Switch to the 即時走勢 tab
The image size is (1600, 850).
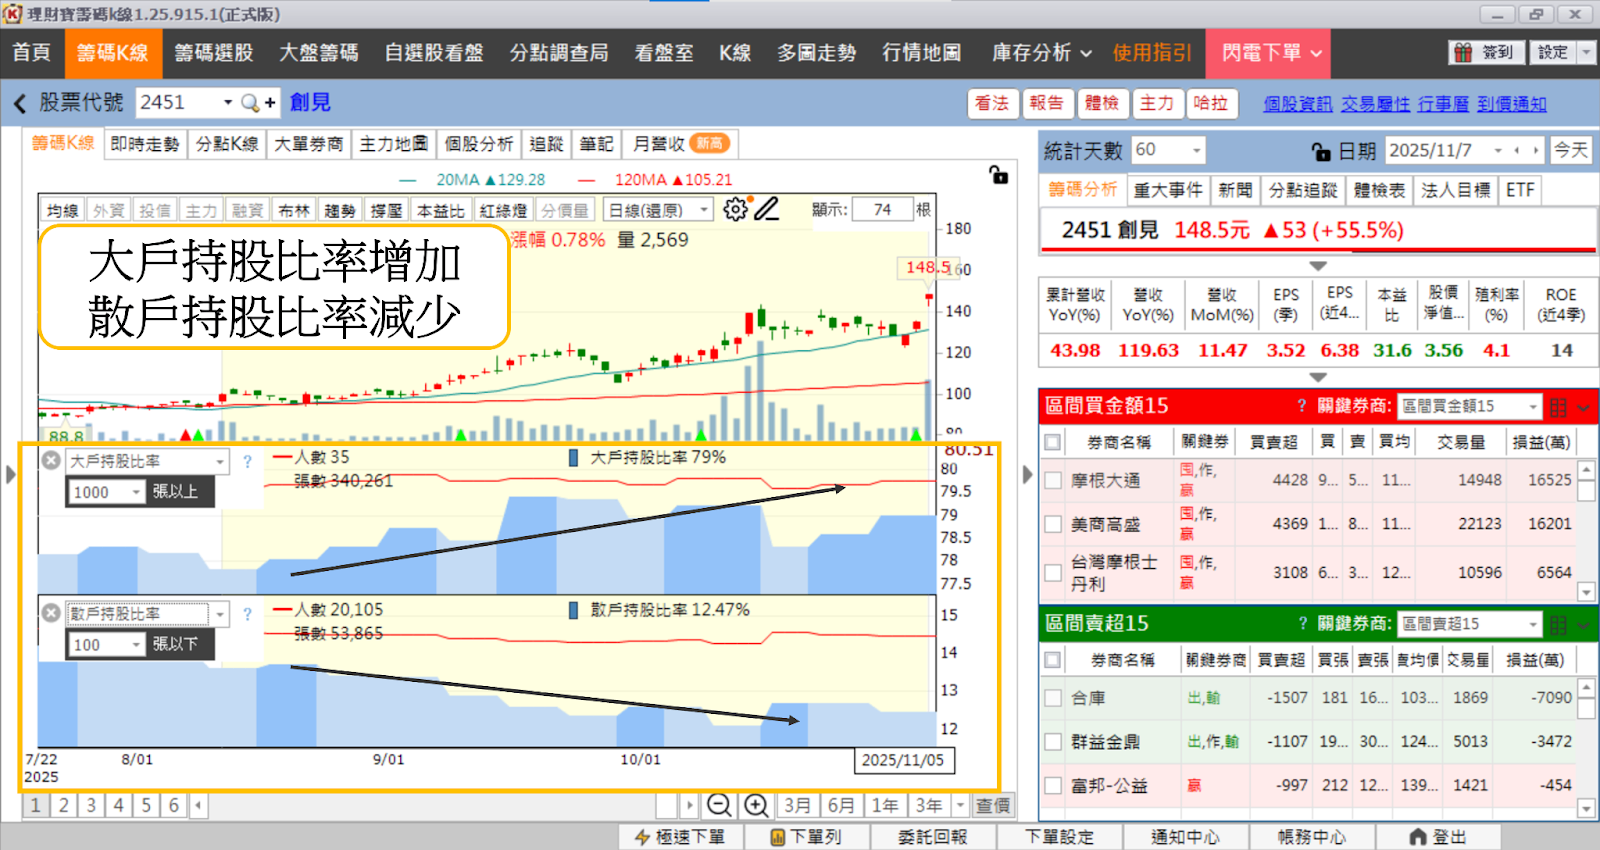tap(145, 144)
